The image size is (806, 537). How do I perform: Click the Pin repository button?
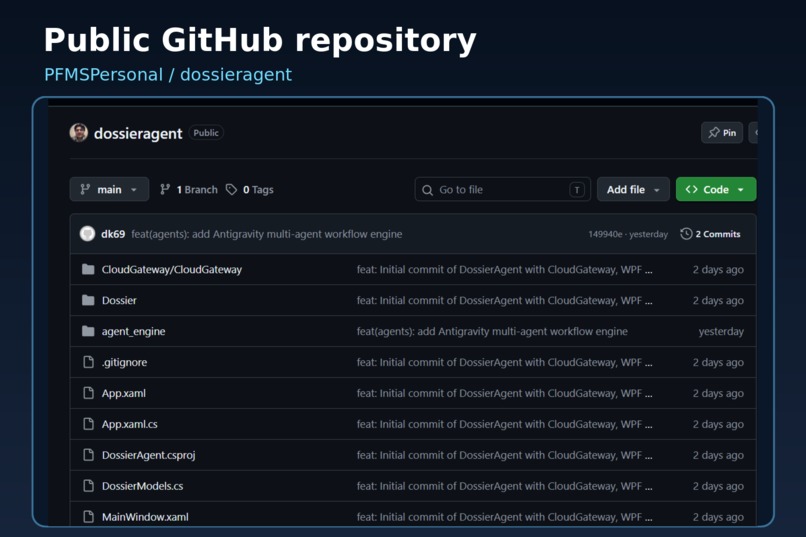pos(722,133)
